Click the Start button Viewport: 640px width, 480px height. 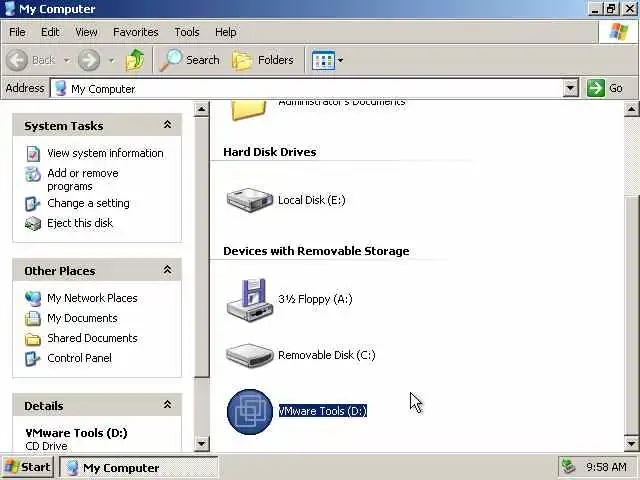pyautogui.click(x=28, y=467)
